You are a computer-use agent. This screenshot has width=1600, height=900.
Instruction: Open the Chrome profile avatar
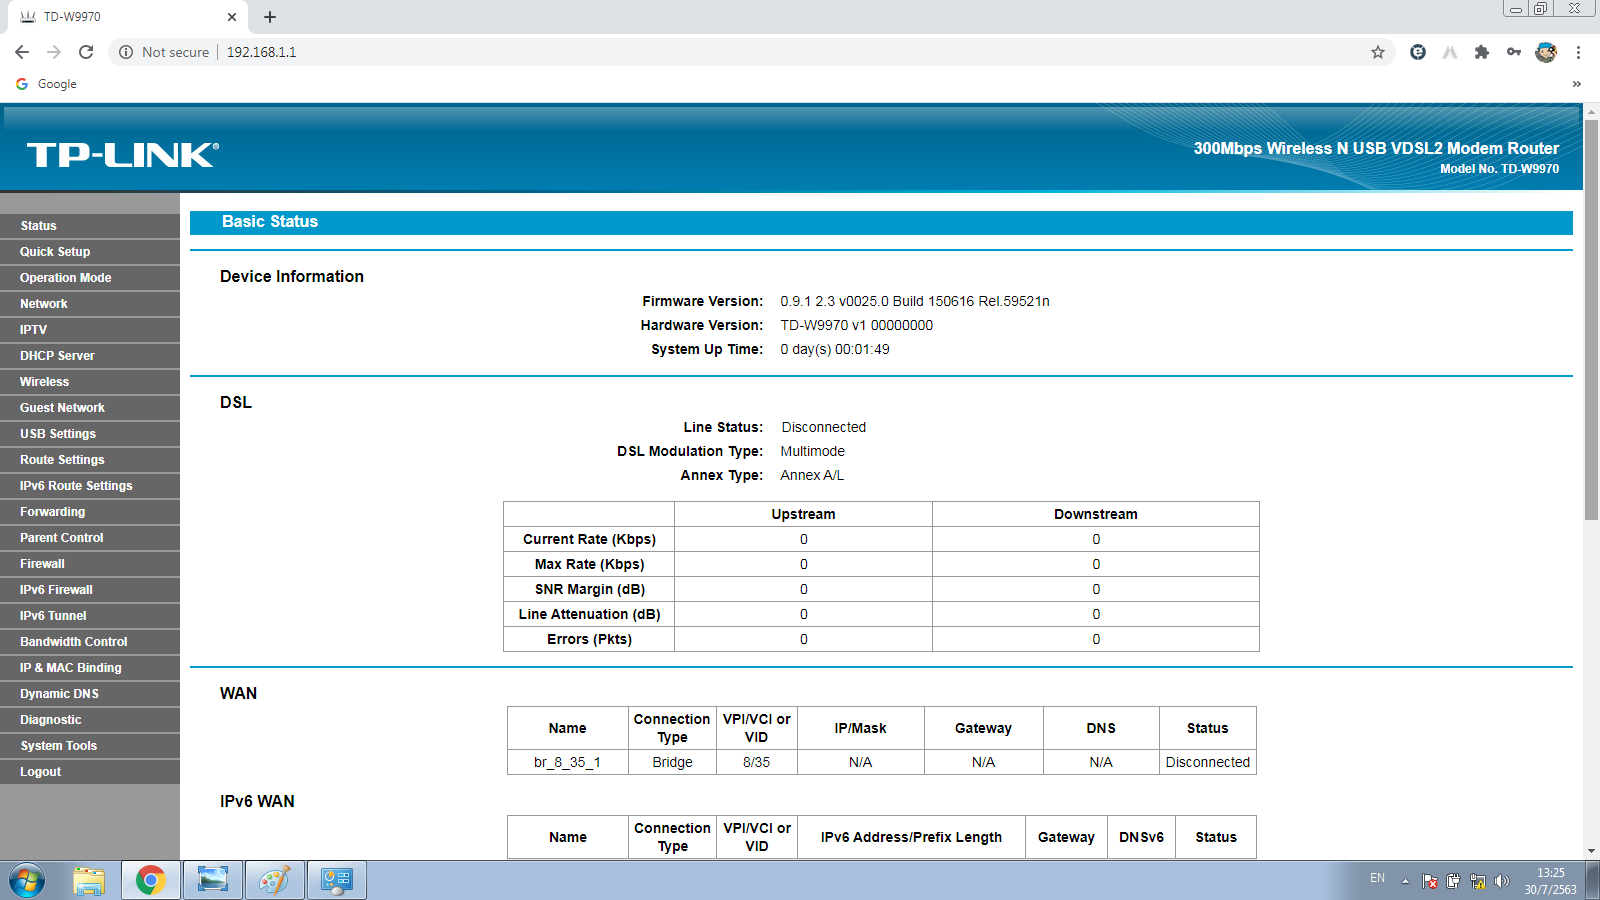tap(1546, 52)
